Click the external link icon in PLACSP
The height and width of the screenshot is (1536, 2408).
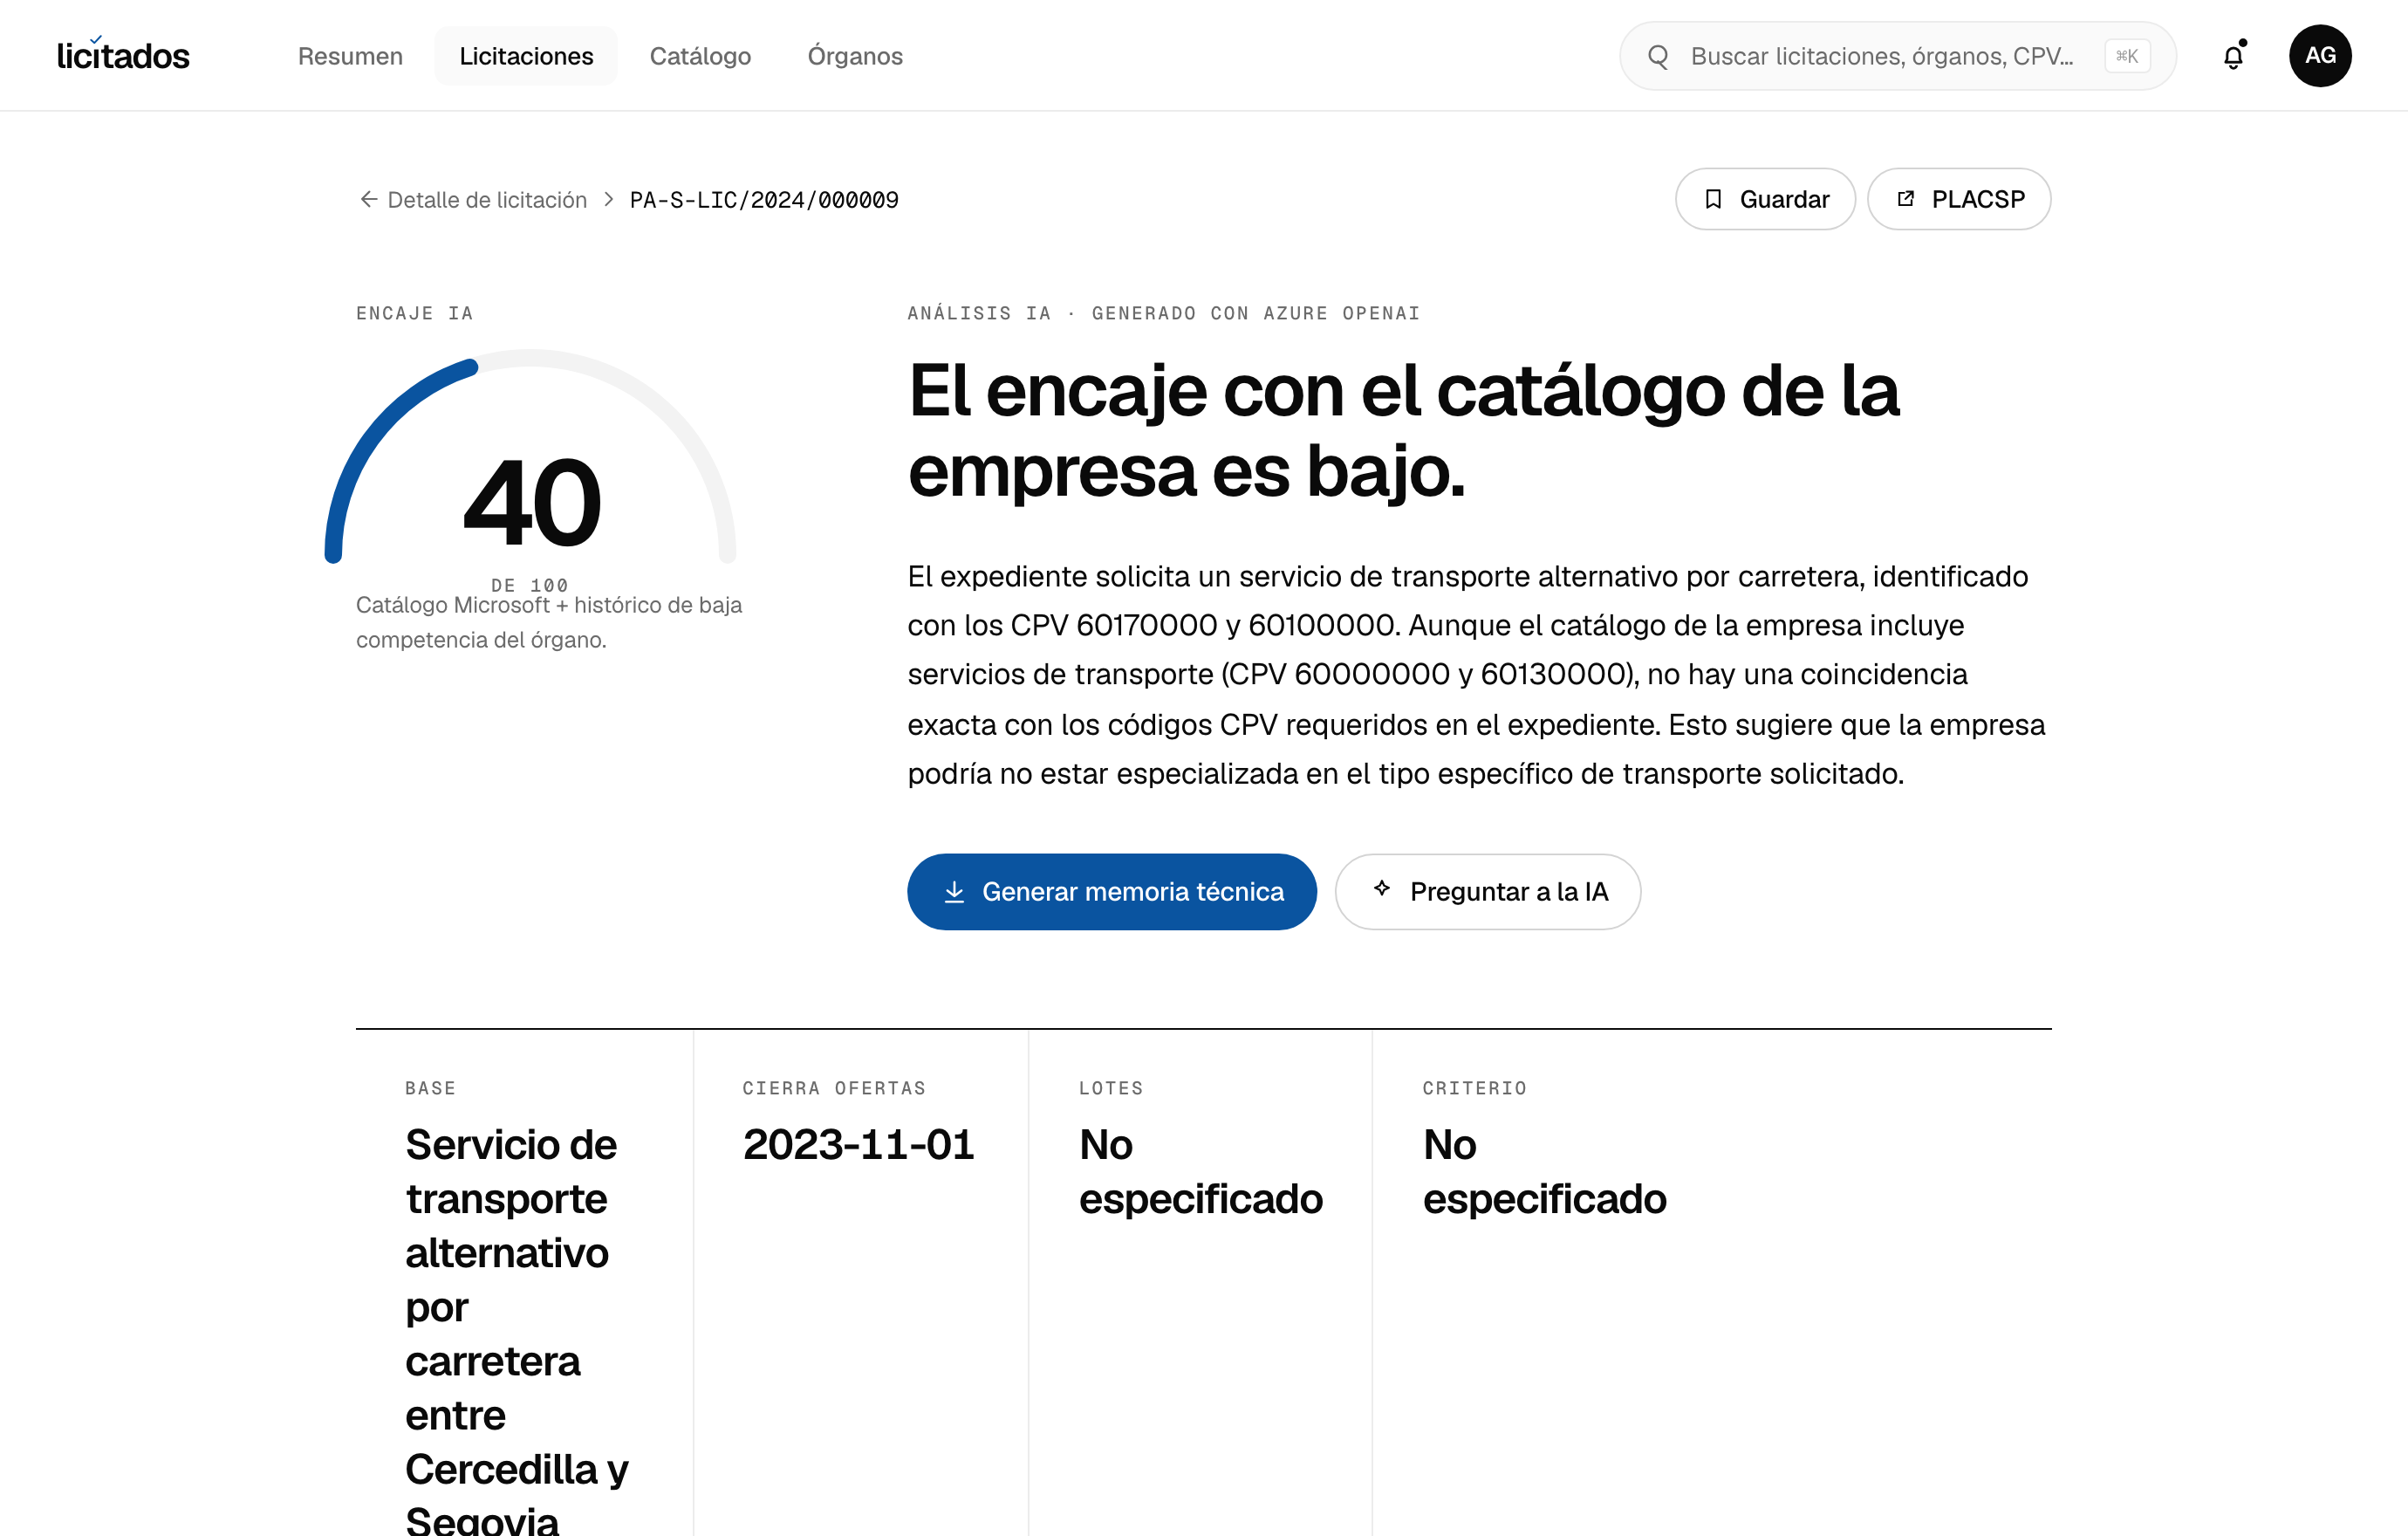pyautogui.click(x=1906, y=198)
